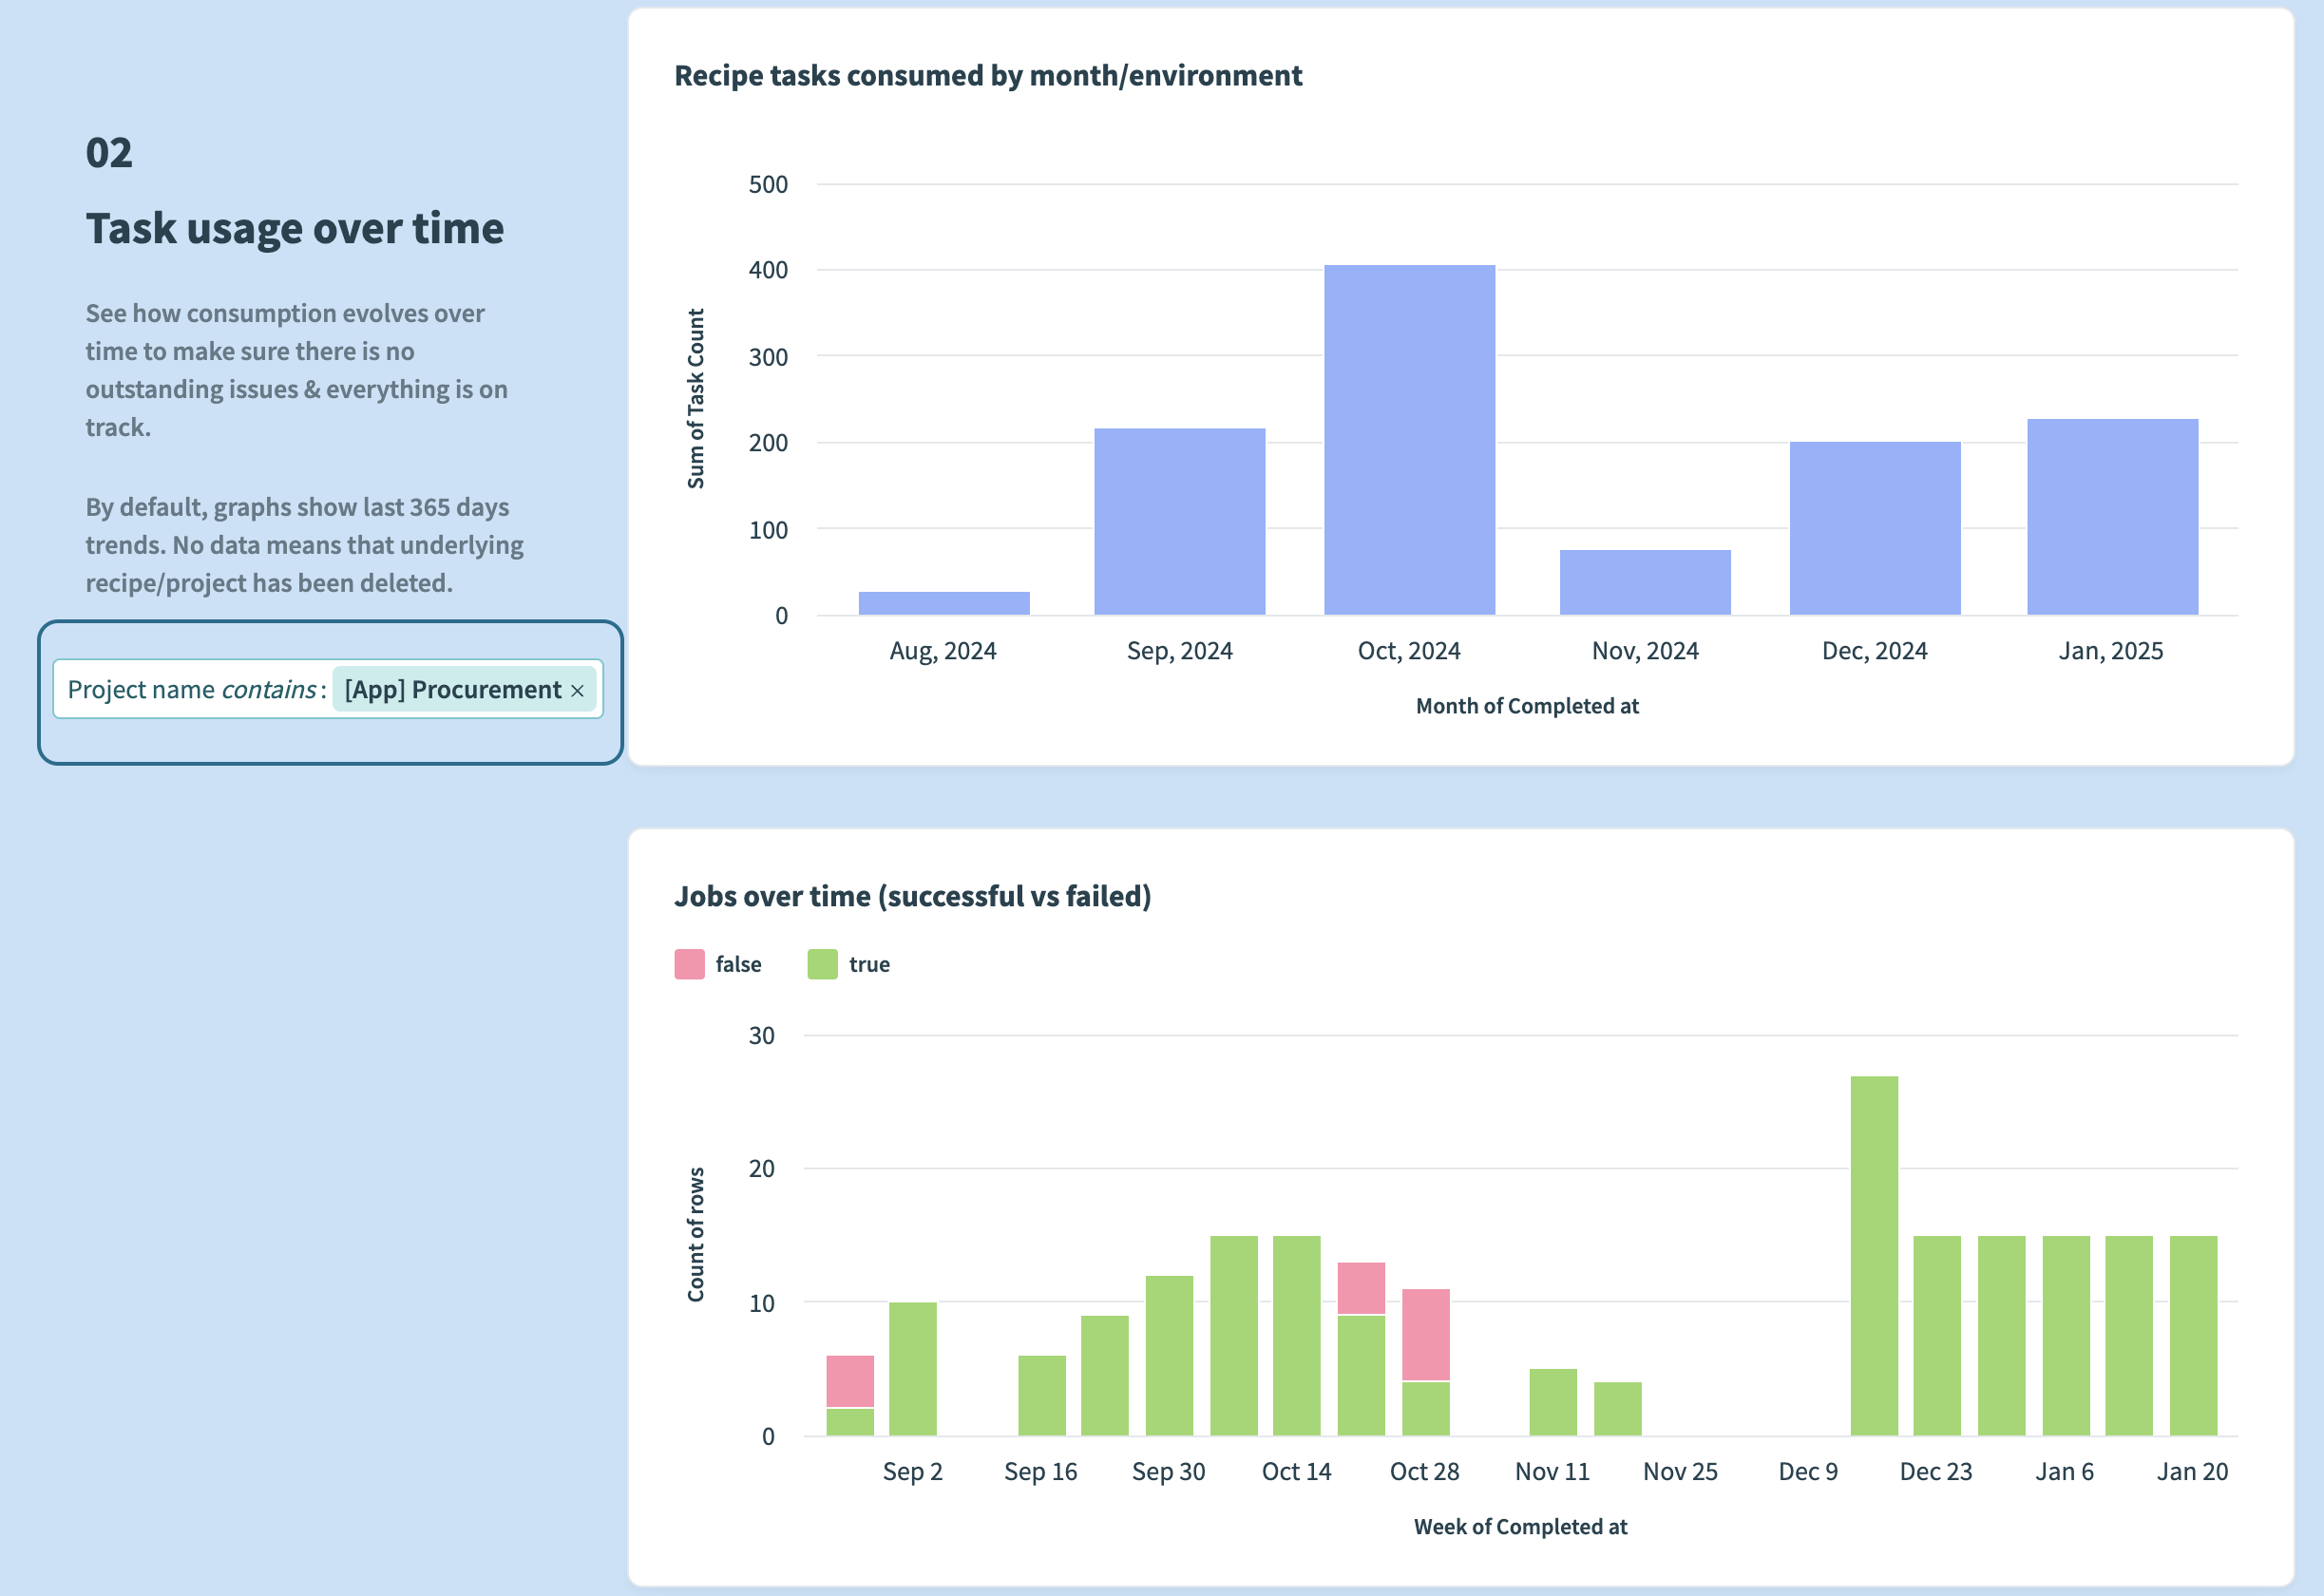Click the pink failed segment above Oct 28
Image resolution: width=2324 pixels, height=1596 pixels.
[x=1425, y=1334]
